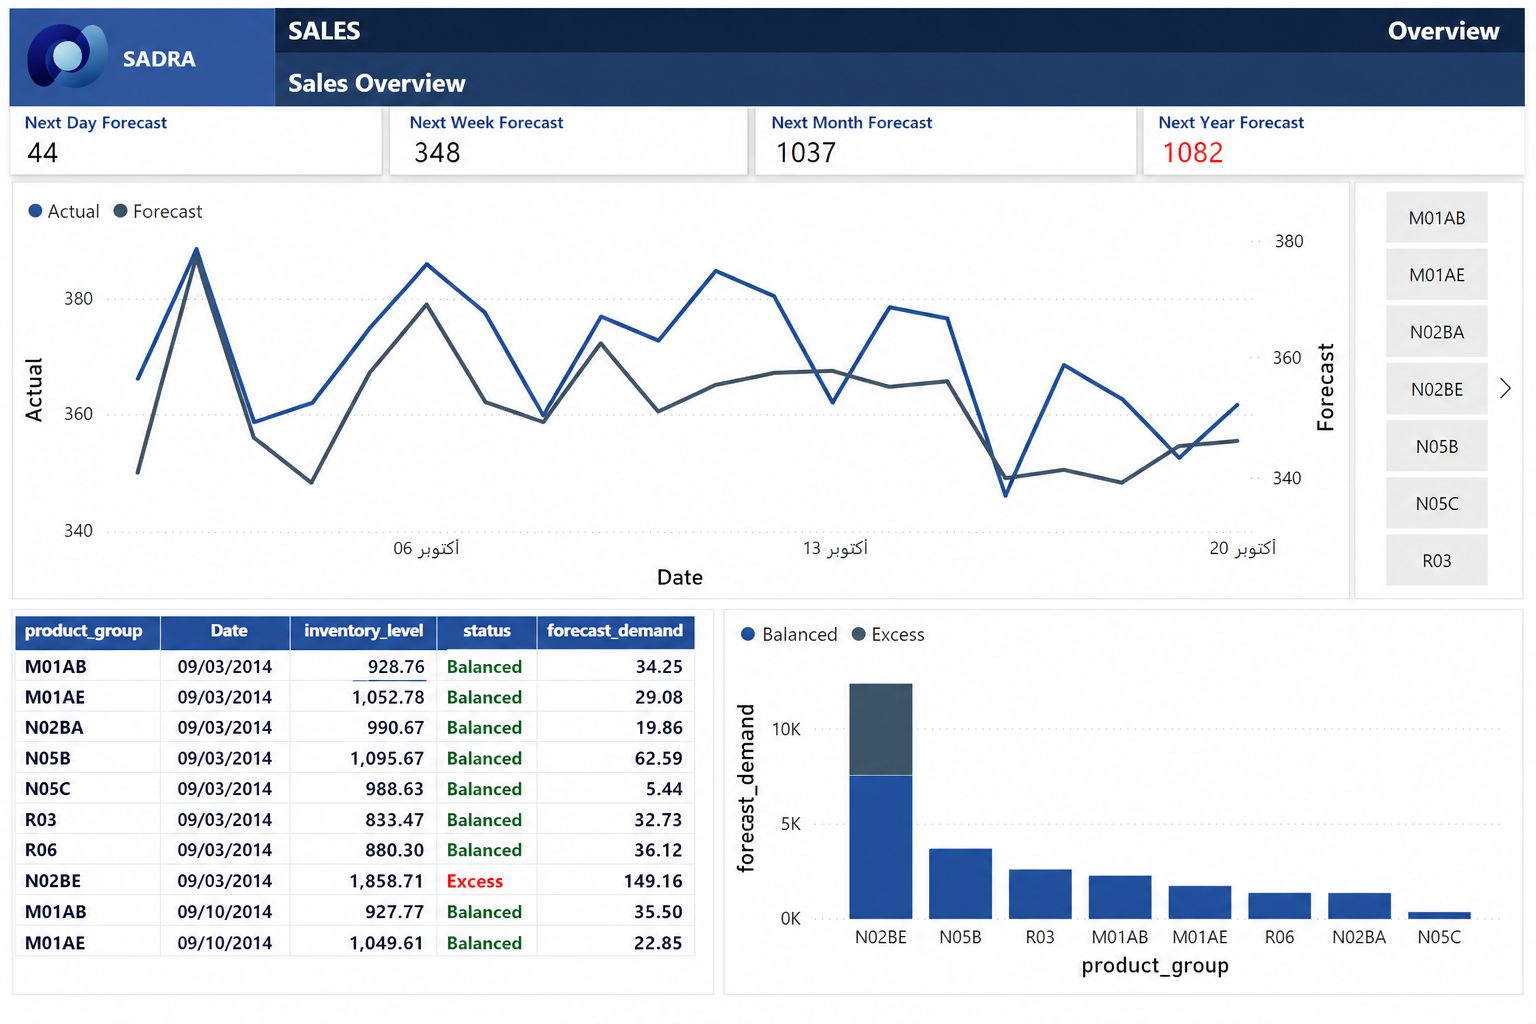Click the blue Balanced segment of the N02BE bar

[880, 847]
